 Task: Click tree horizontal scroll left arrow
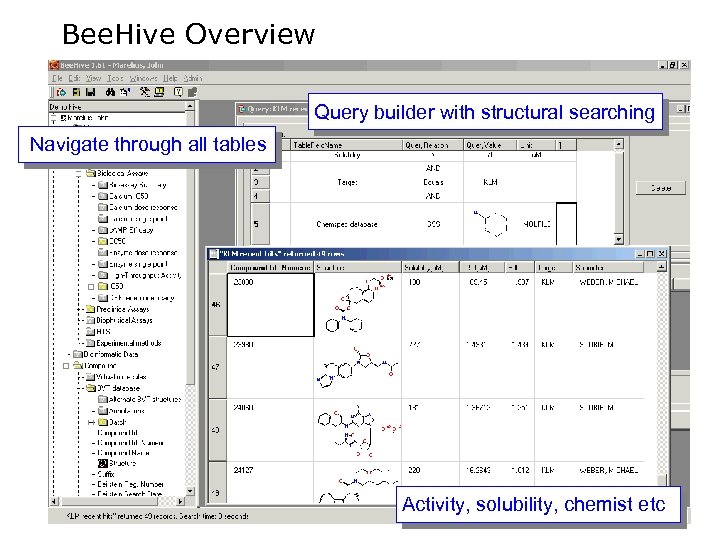pyautogui.click(x=54, y=501)
